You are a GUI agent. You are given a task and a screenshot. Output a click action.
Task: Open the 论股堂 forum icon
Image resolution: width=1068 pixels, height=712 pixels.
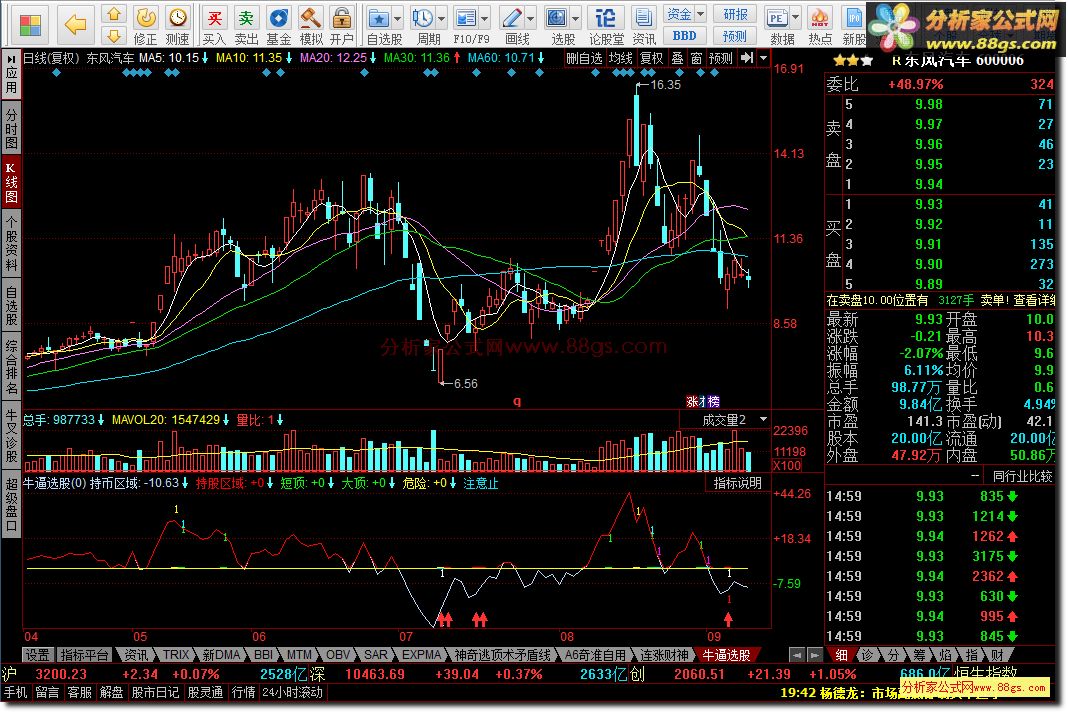[606, 18]
